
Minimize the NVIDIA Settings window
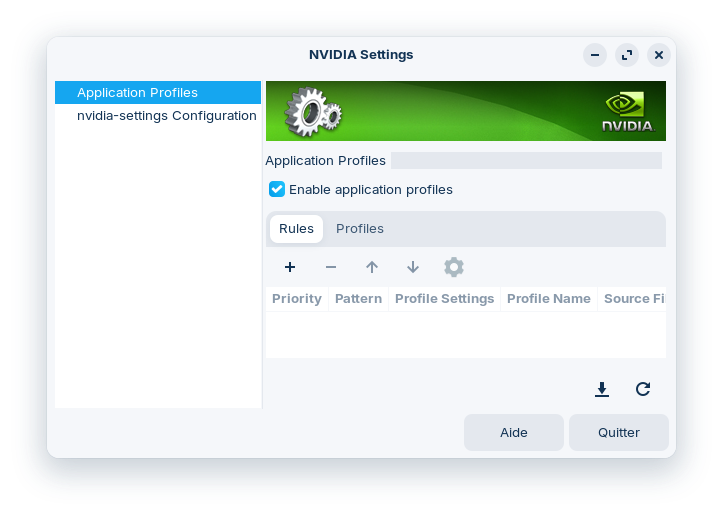[x=595, y=55]
